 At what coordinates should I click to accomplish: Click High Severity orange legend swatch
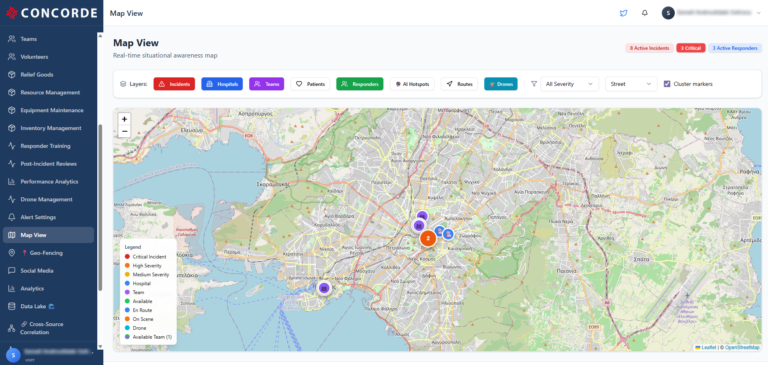[127, 266]
